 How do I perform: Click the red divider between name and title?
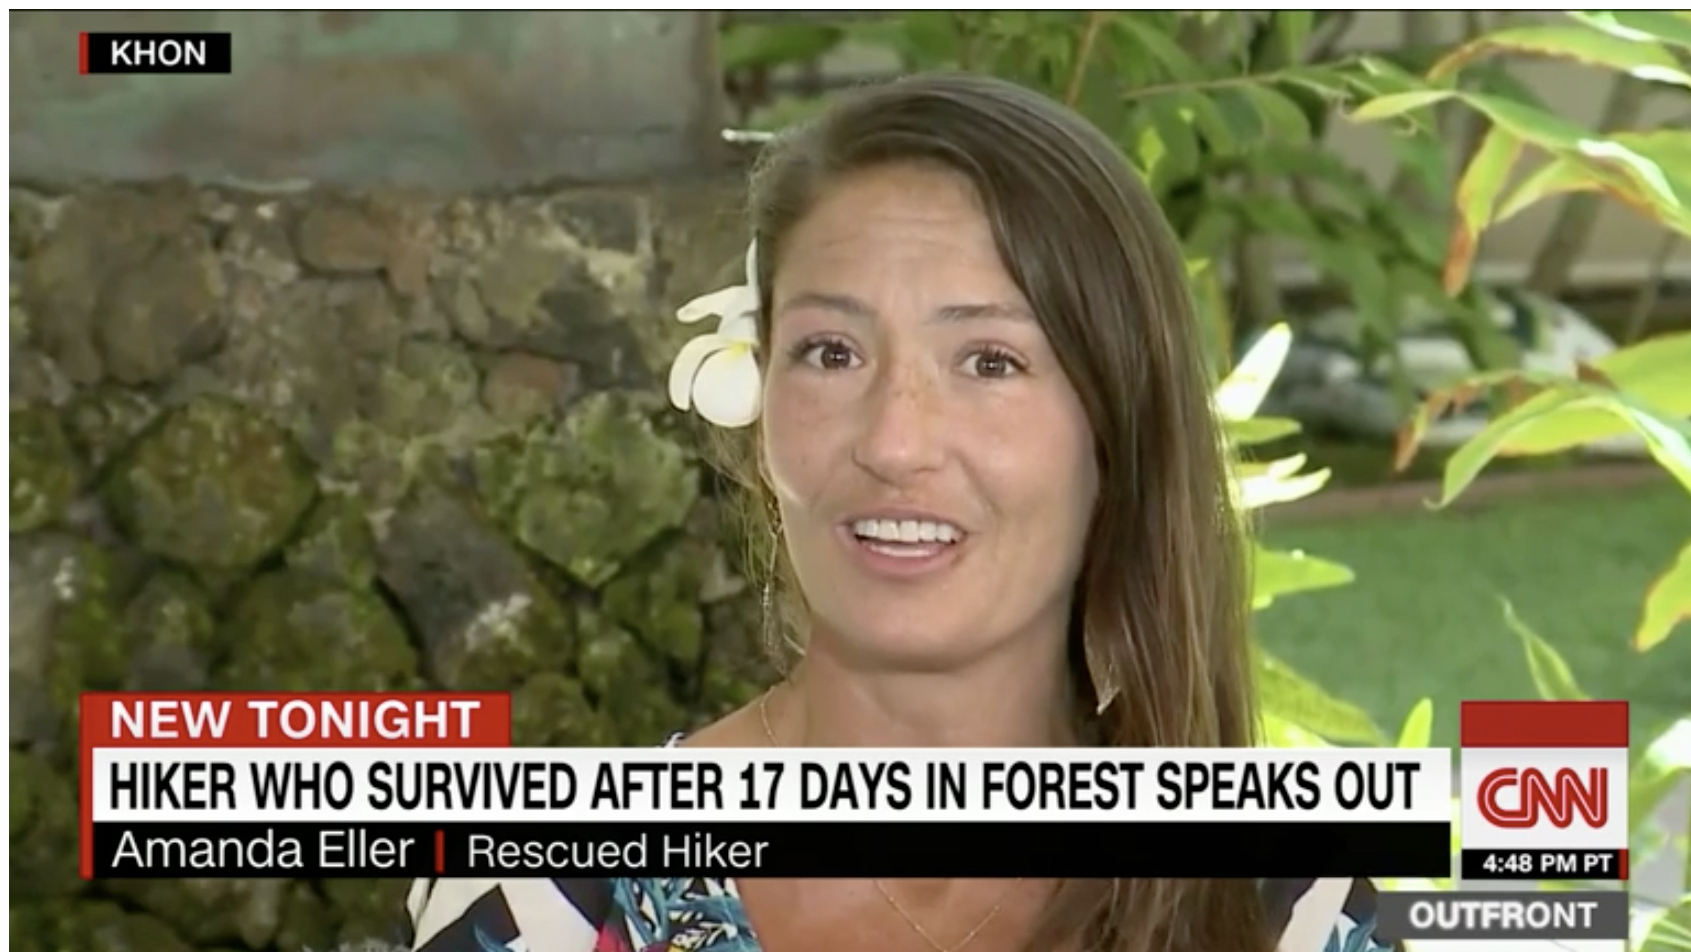click(440, 851)
